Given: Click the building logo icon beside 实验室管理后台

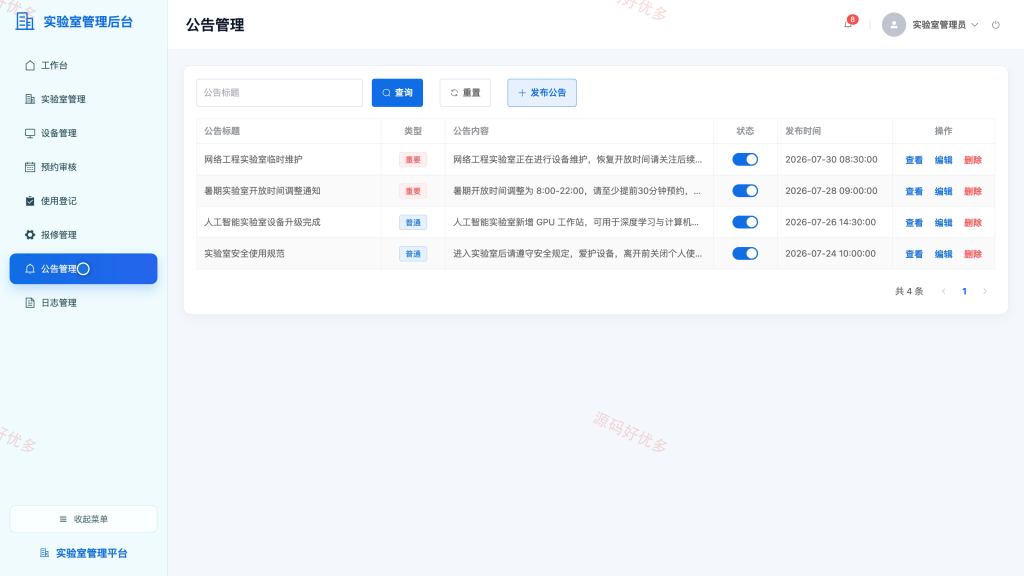Looking at the screenshot, I should [x=25, y=21].
